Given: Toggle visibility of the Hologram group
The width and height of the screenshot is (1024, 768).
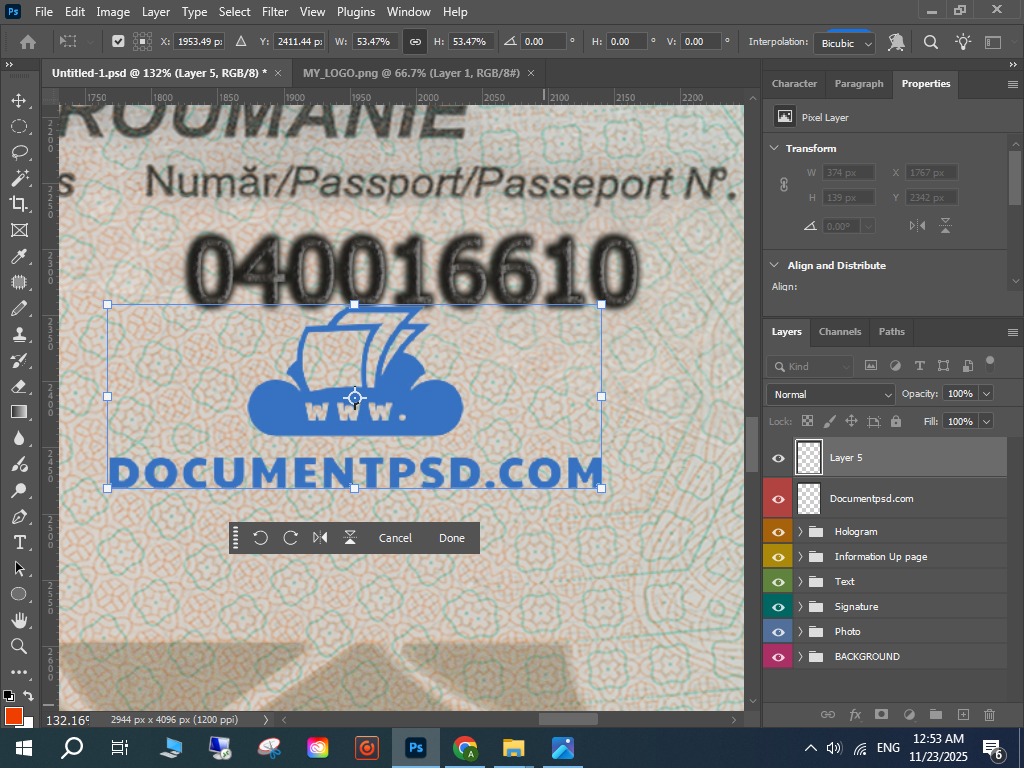Looking at the screenshot, I should point(778,532).
